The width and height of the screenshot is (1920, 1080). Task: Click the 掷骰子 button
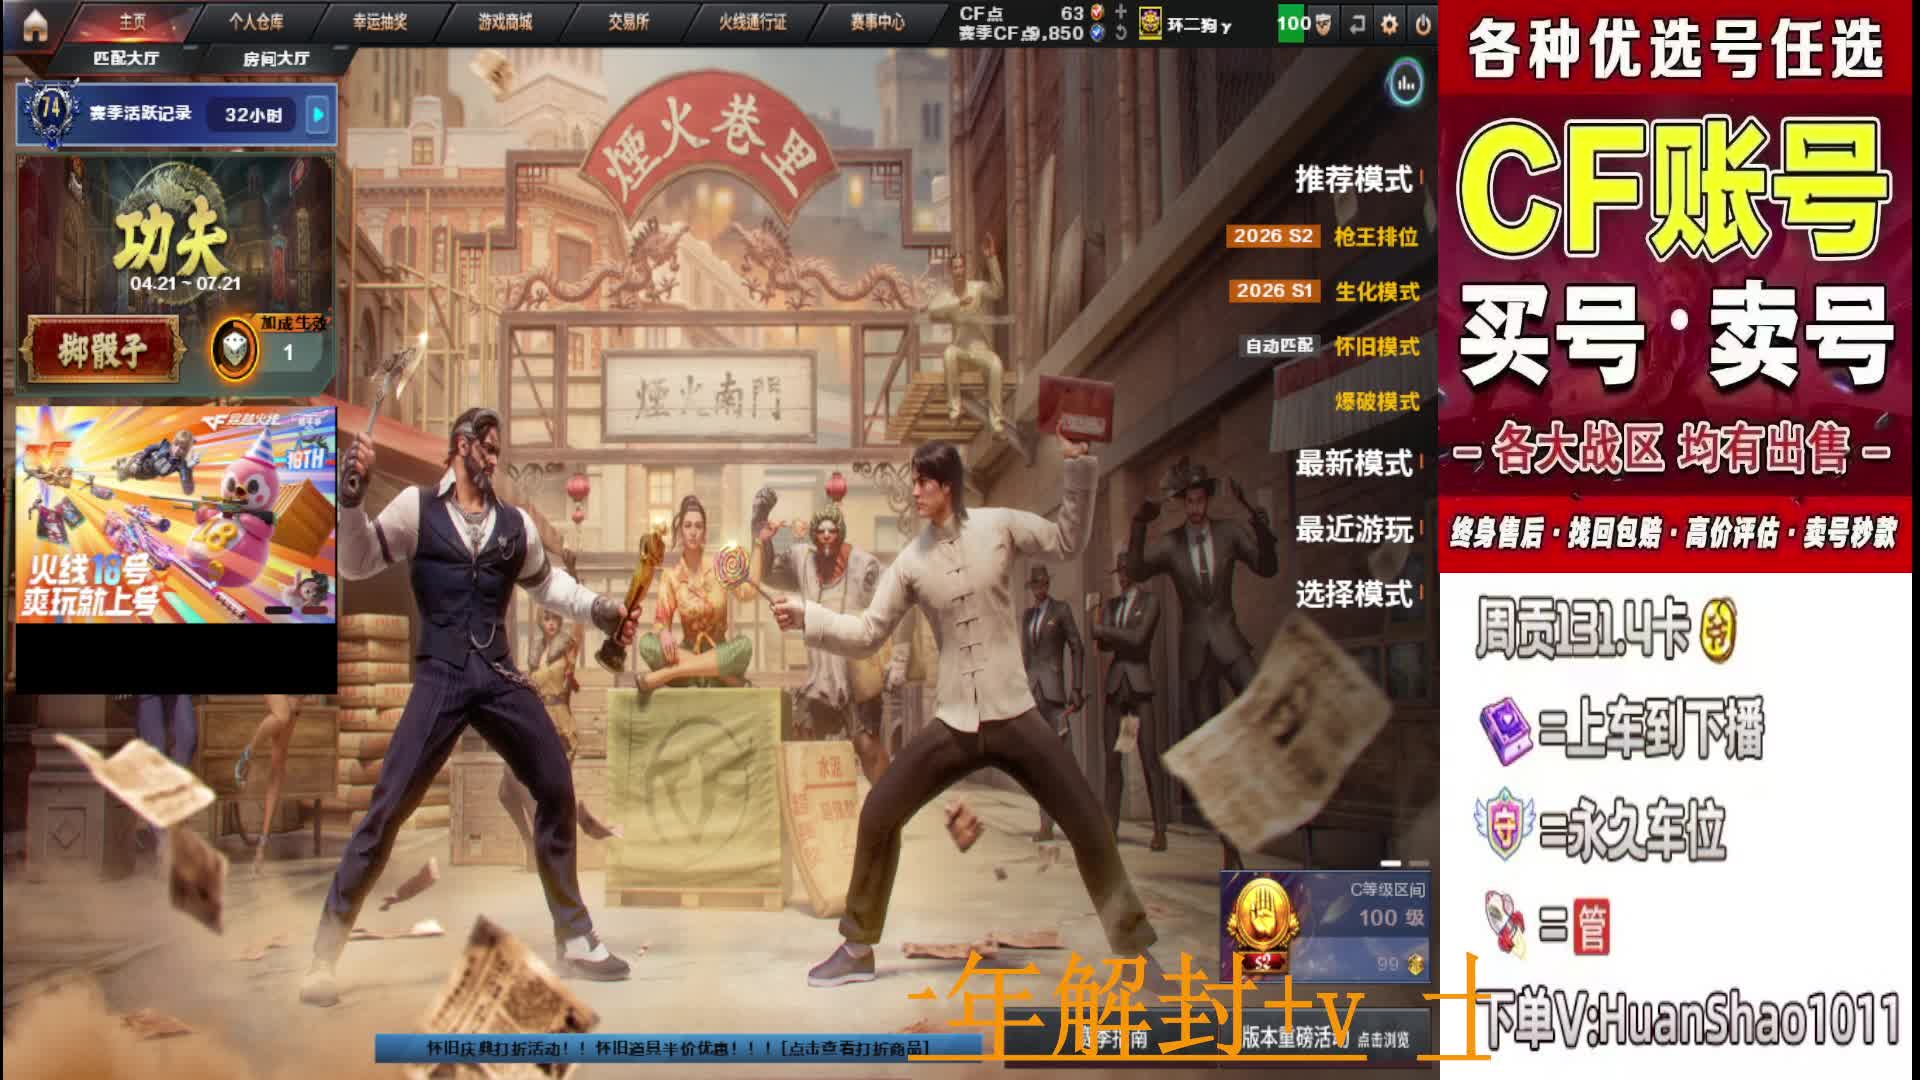(x=103, y=350)
